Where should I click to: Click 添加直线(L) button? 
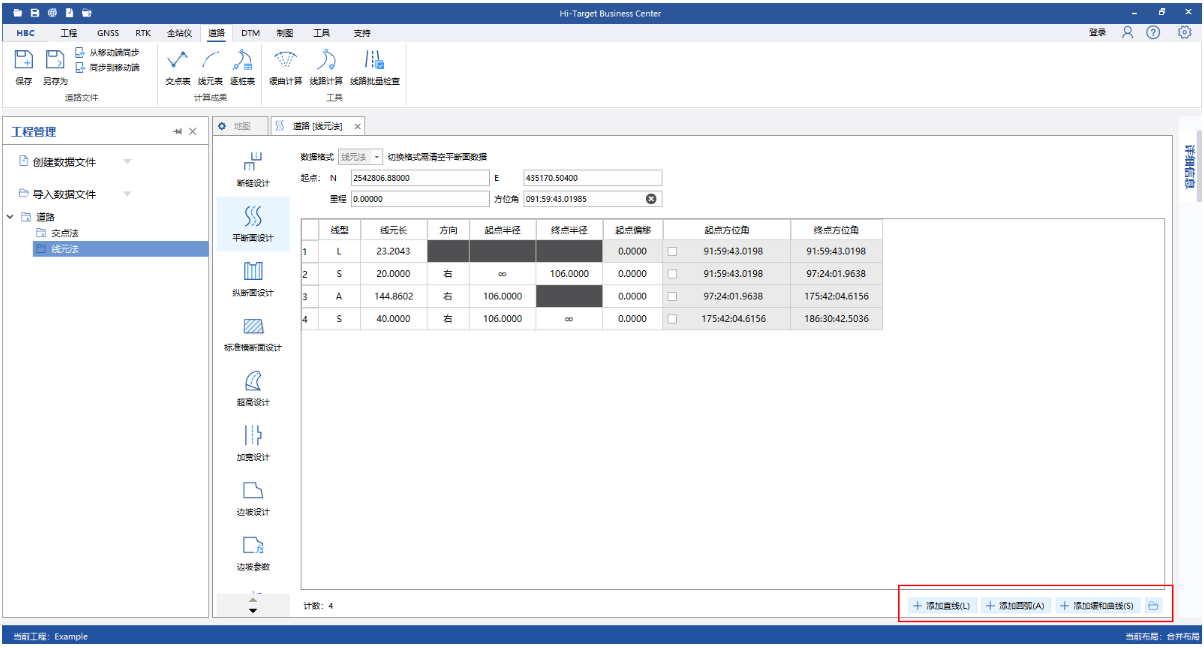tap(941, 605)
